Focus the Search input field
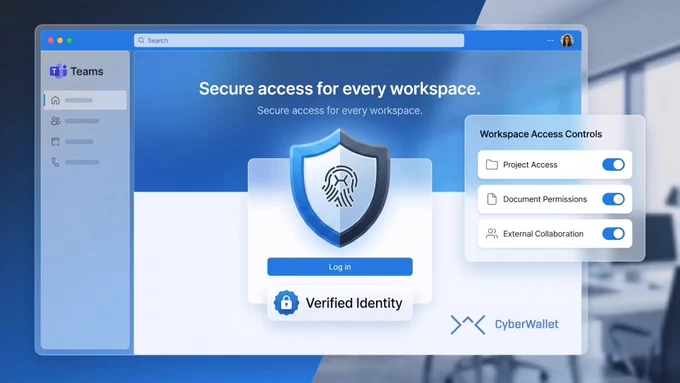This screenshot has height=383, width=680. pyautogui.click(x=299, y=40)
